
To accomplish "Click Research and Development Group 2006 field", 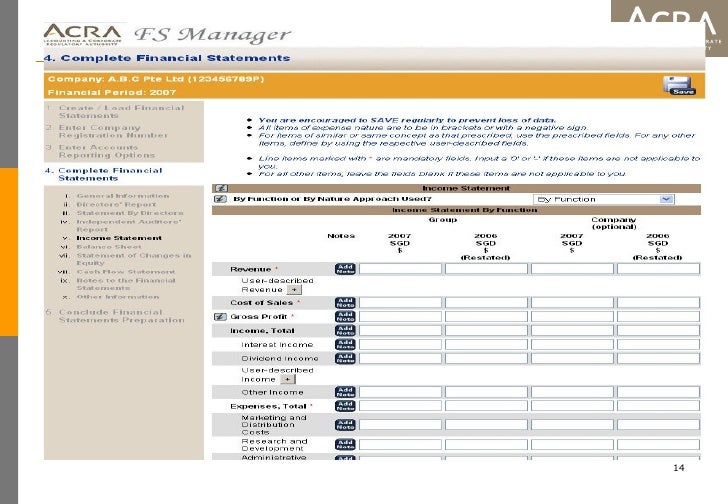I will (x=486, y=445).
